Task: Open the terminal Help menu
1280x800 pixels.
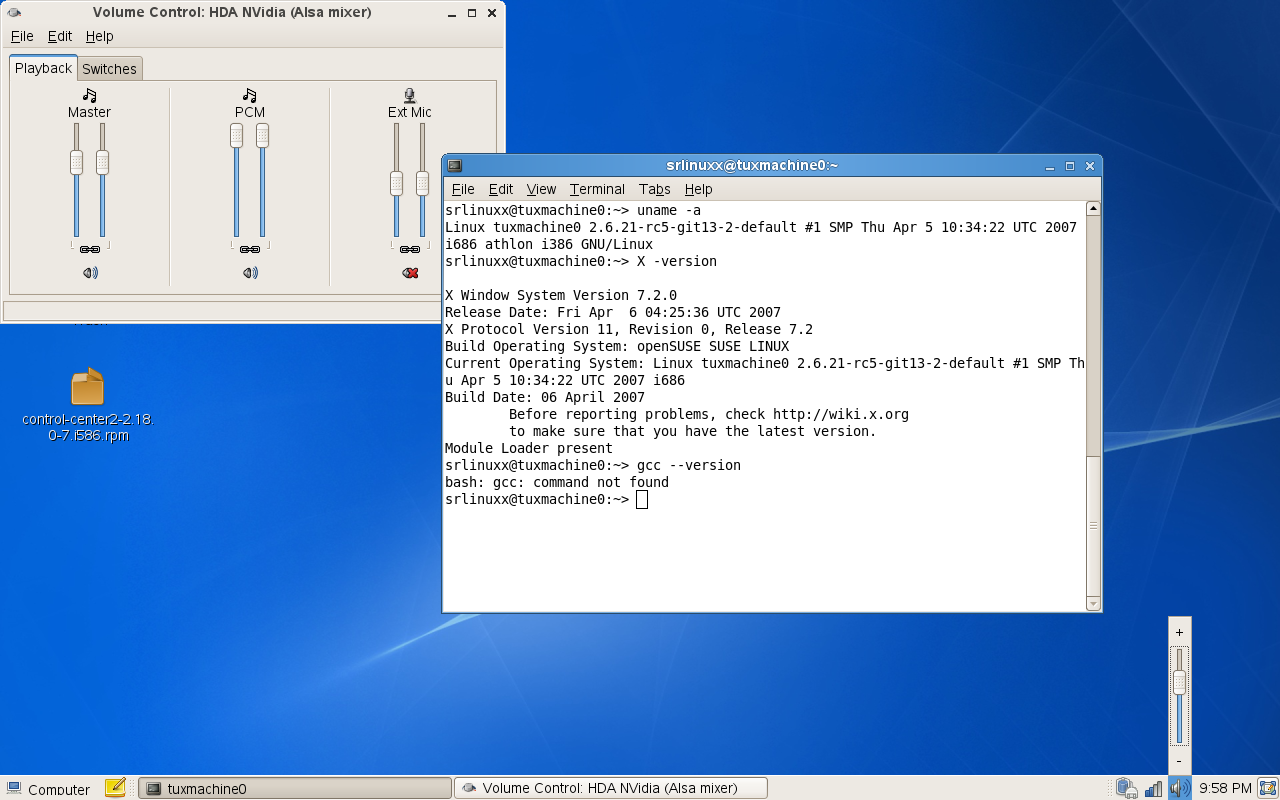Action: click(698, 189)
